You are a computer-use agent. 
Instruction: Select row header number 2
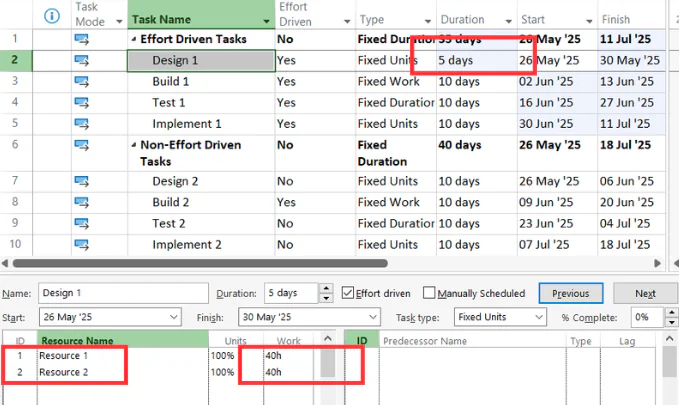[x=15, y=60]
